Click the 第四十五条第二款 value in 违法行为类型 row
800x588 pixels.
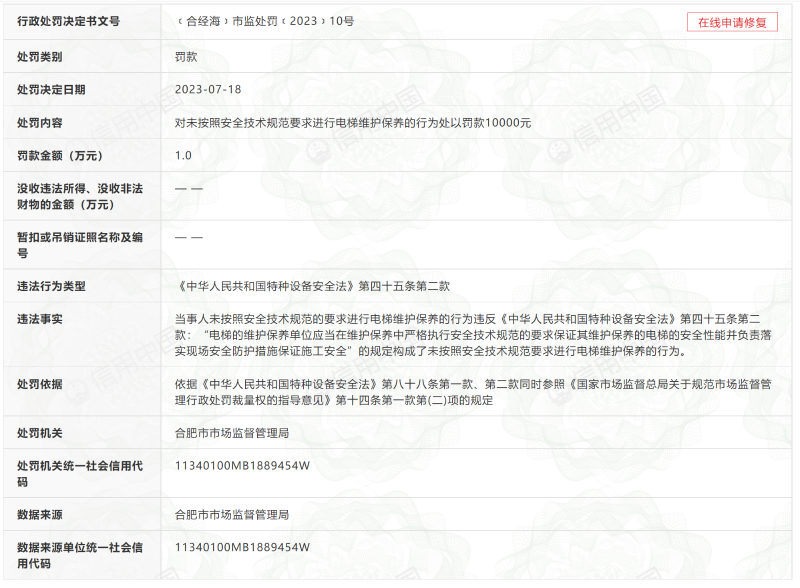[312, 286]
